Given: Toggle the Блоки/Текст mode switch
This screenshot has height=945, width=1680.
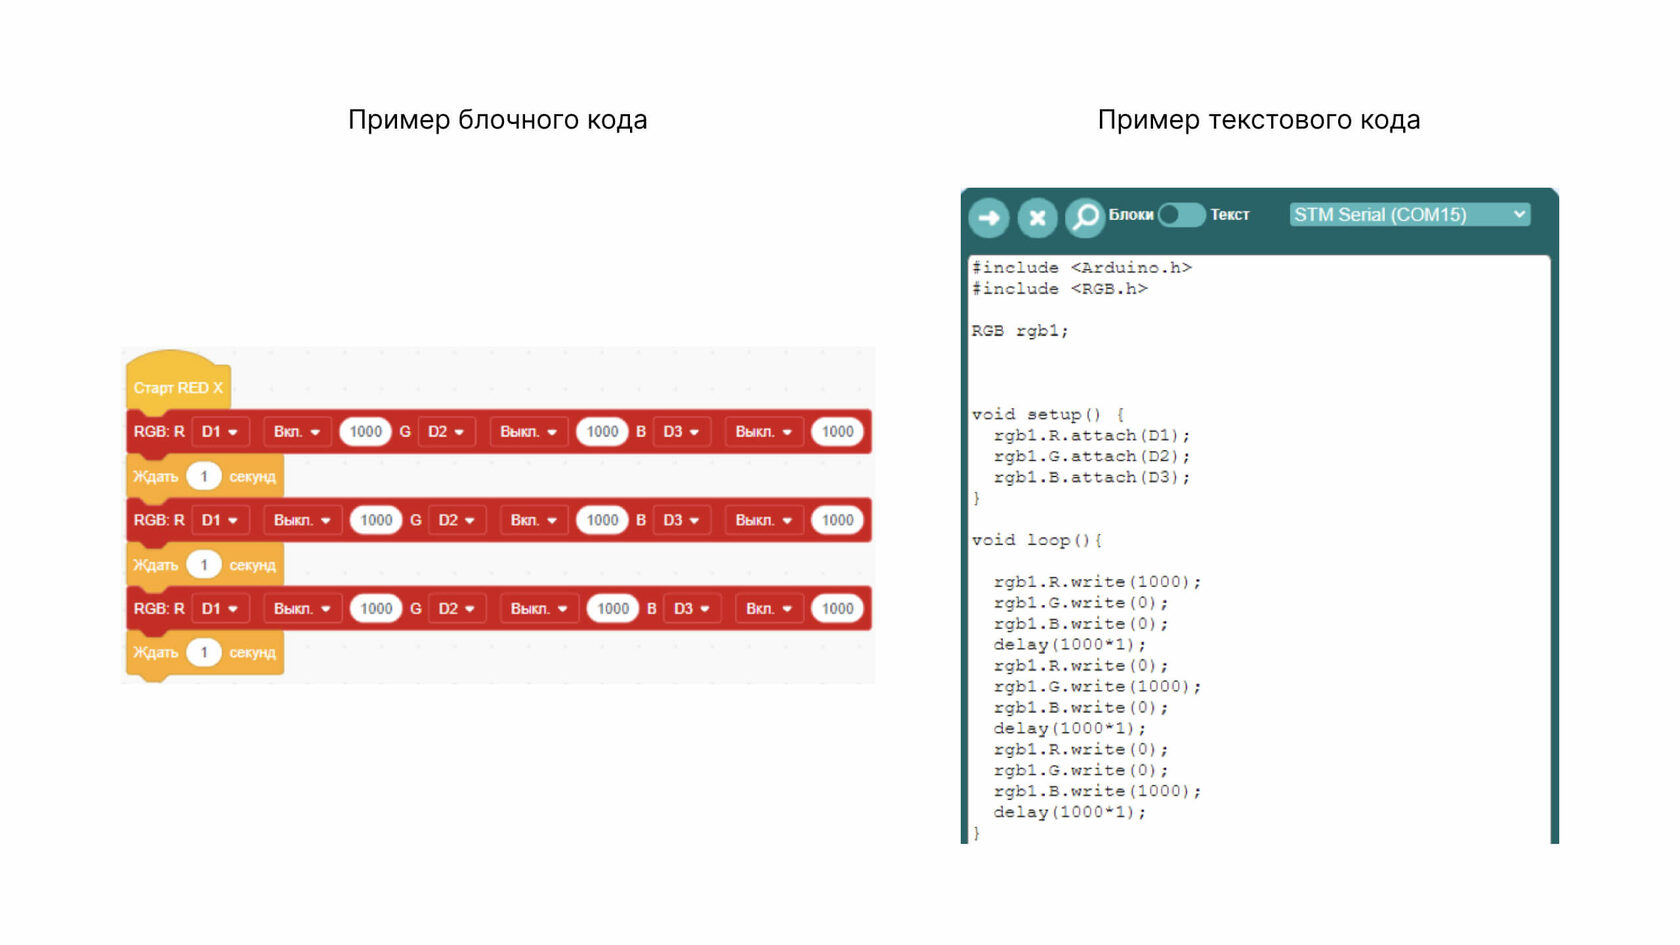Looking at the screenshot, I should tap(1181, 215).
